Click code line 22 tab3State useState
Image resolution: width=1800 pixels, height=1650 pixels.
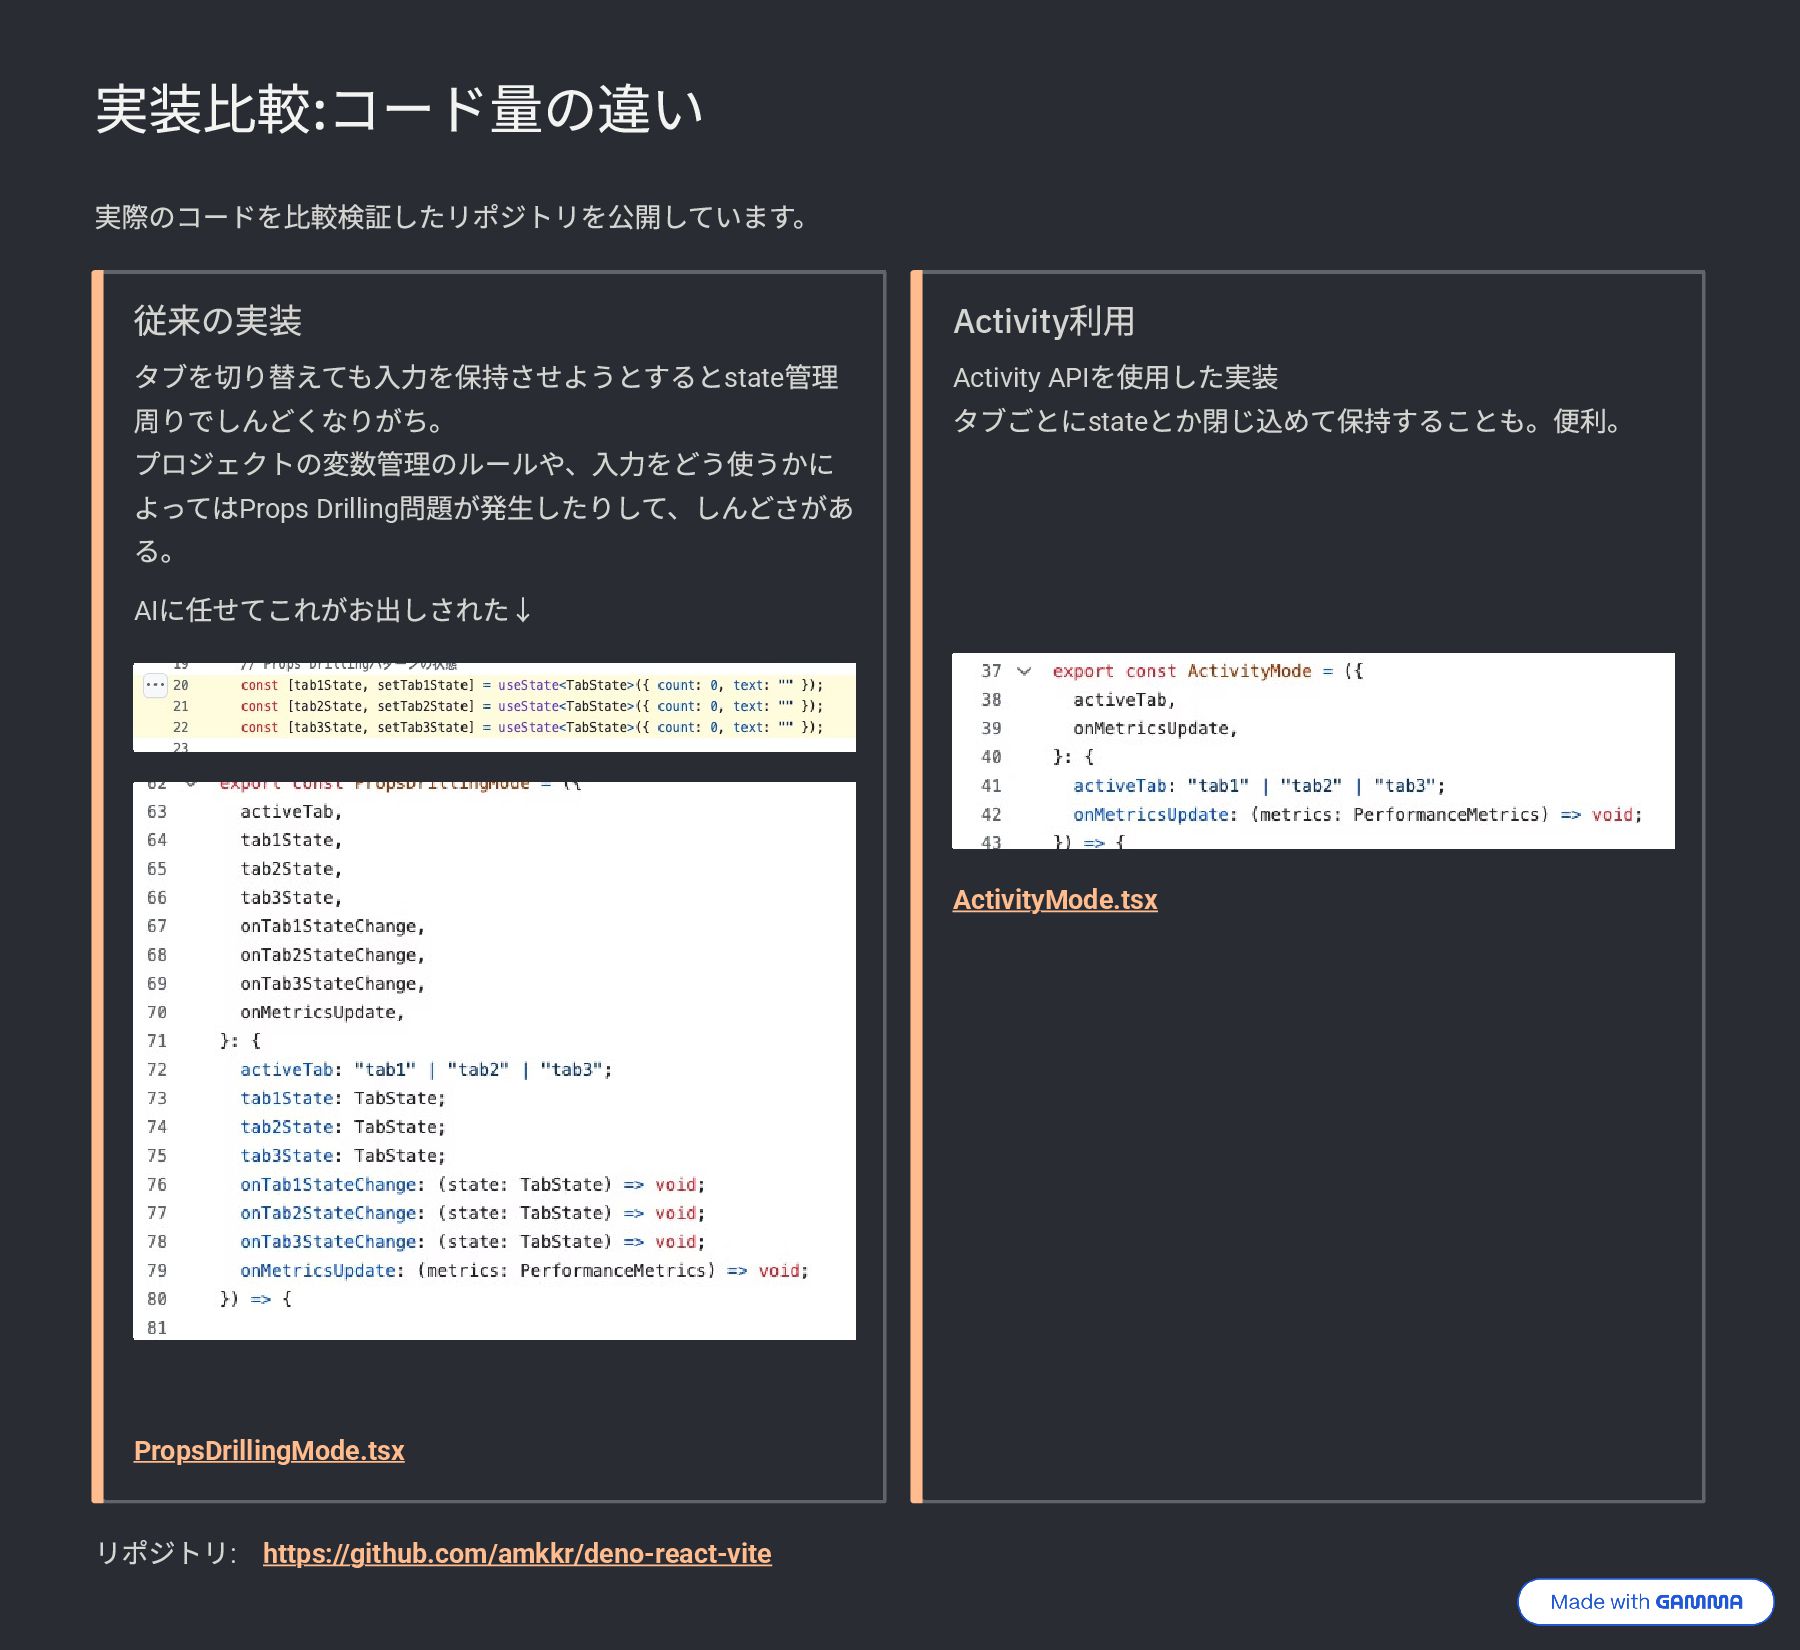click(x=532, y=728)
